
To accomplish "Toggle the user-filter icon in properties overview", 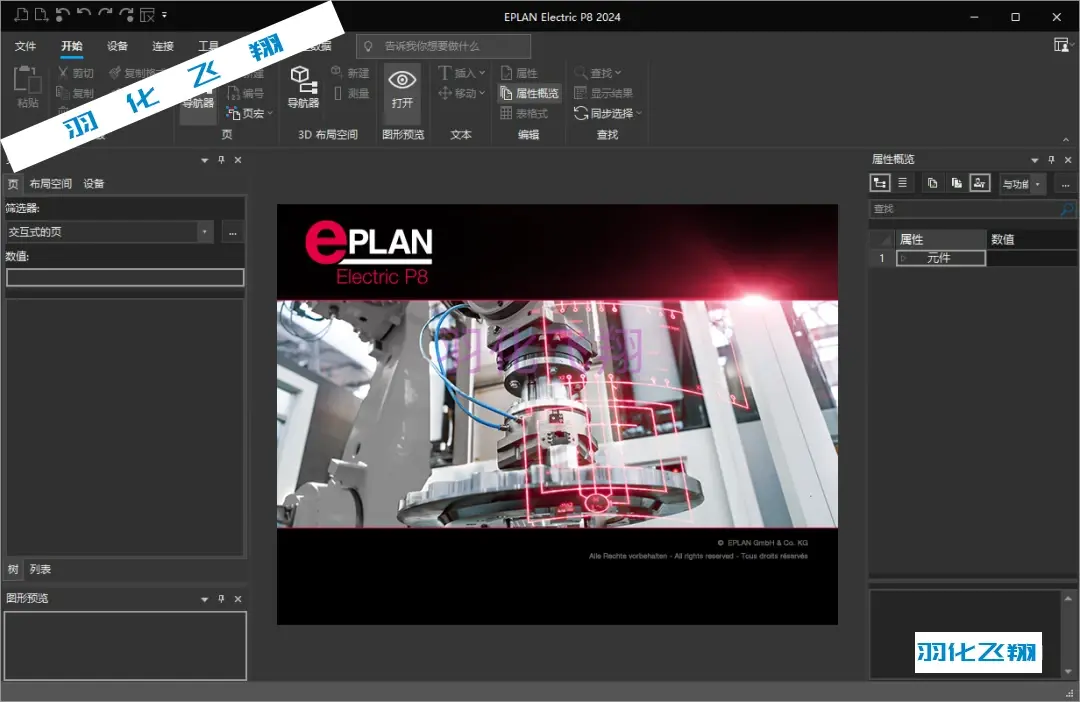I will click(979, 183).
